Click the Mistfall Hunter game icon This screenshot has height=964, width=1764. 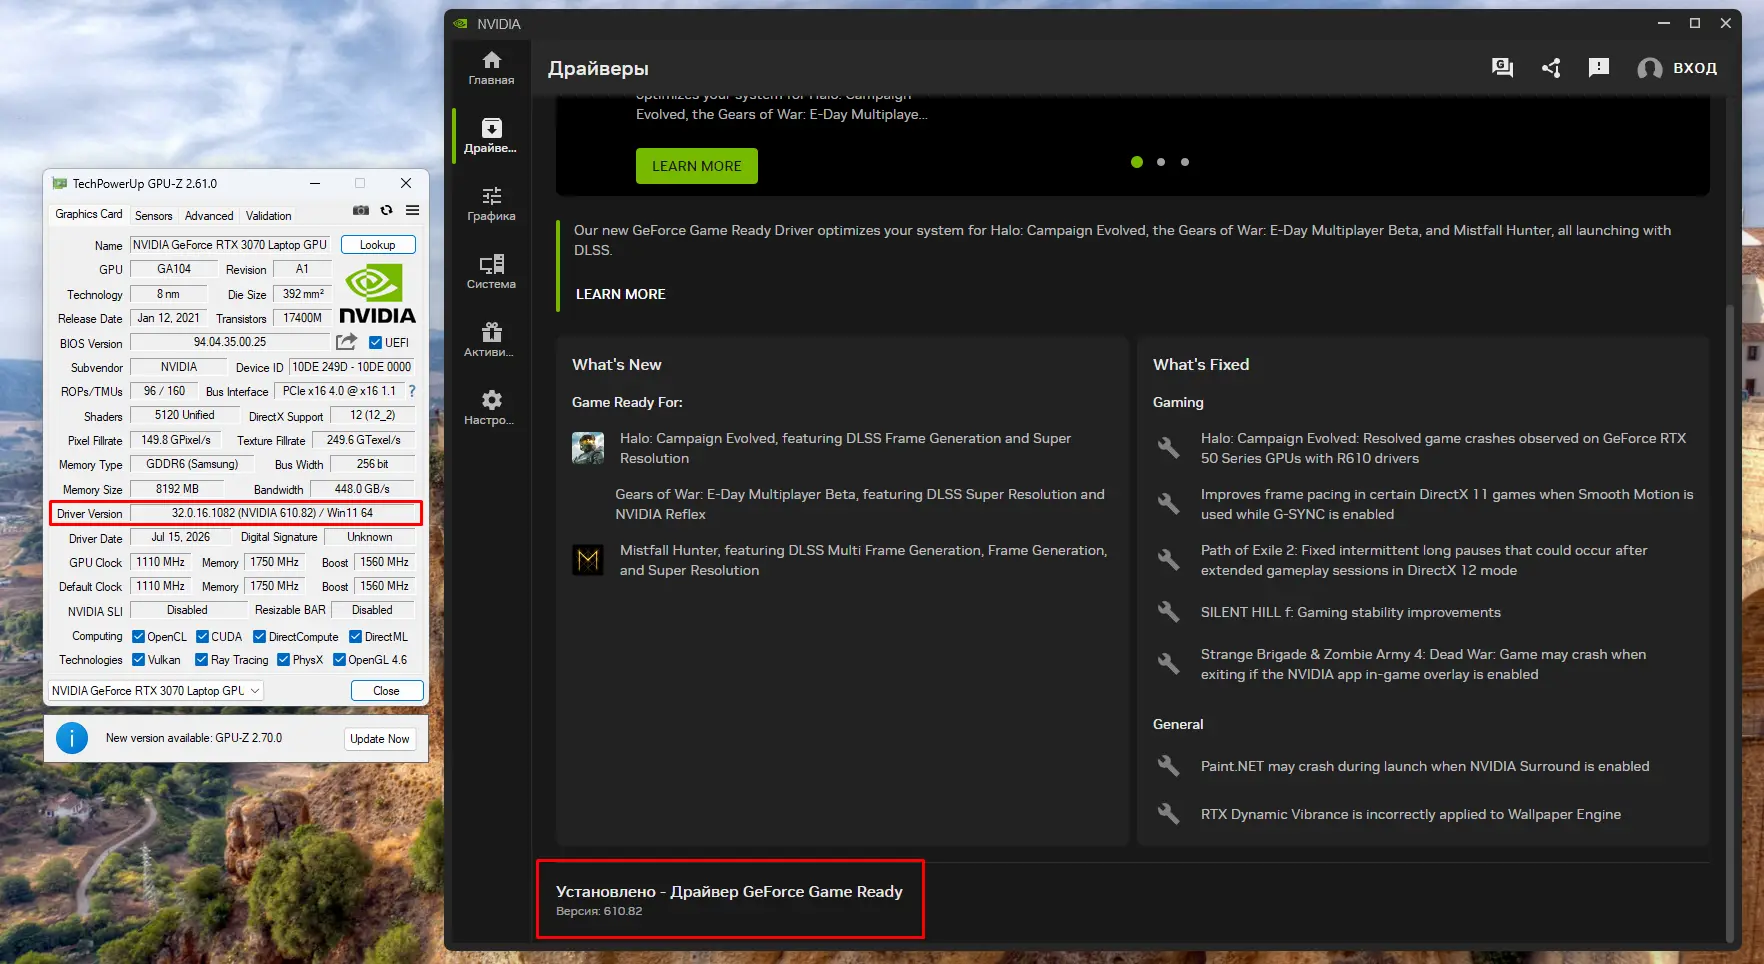coord(588,560)
